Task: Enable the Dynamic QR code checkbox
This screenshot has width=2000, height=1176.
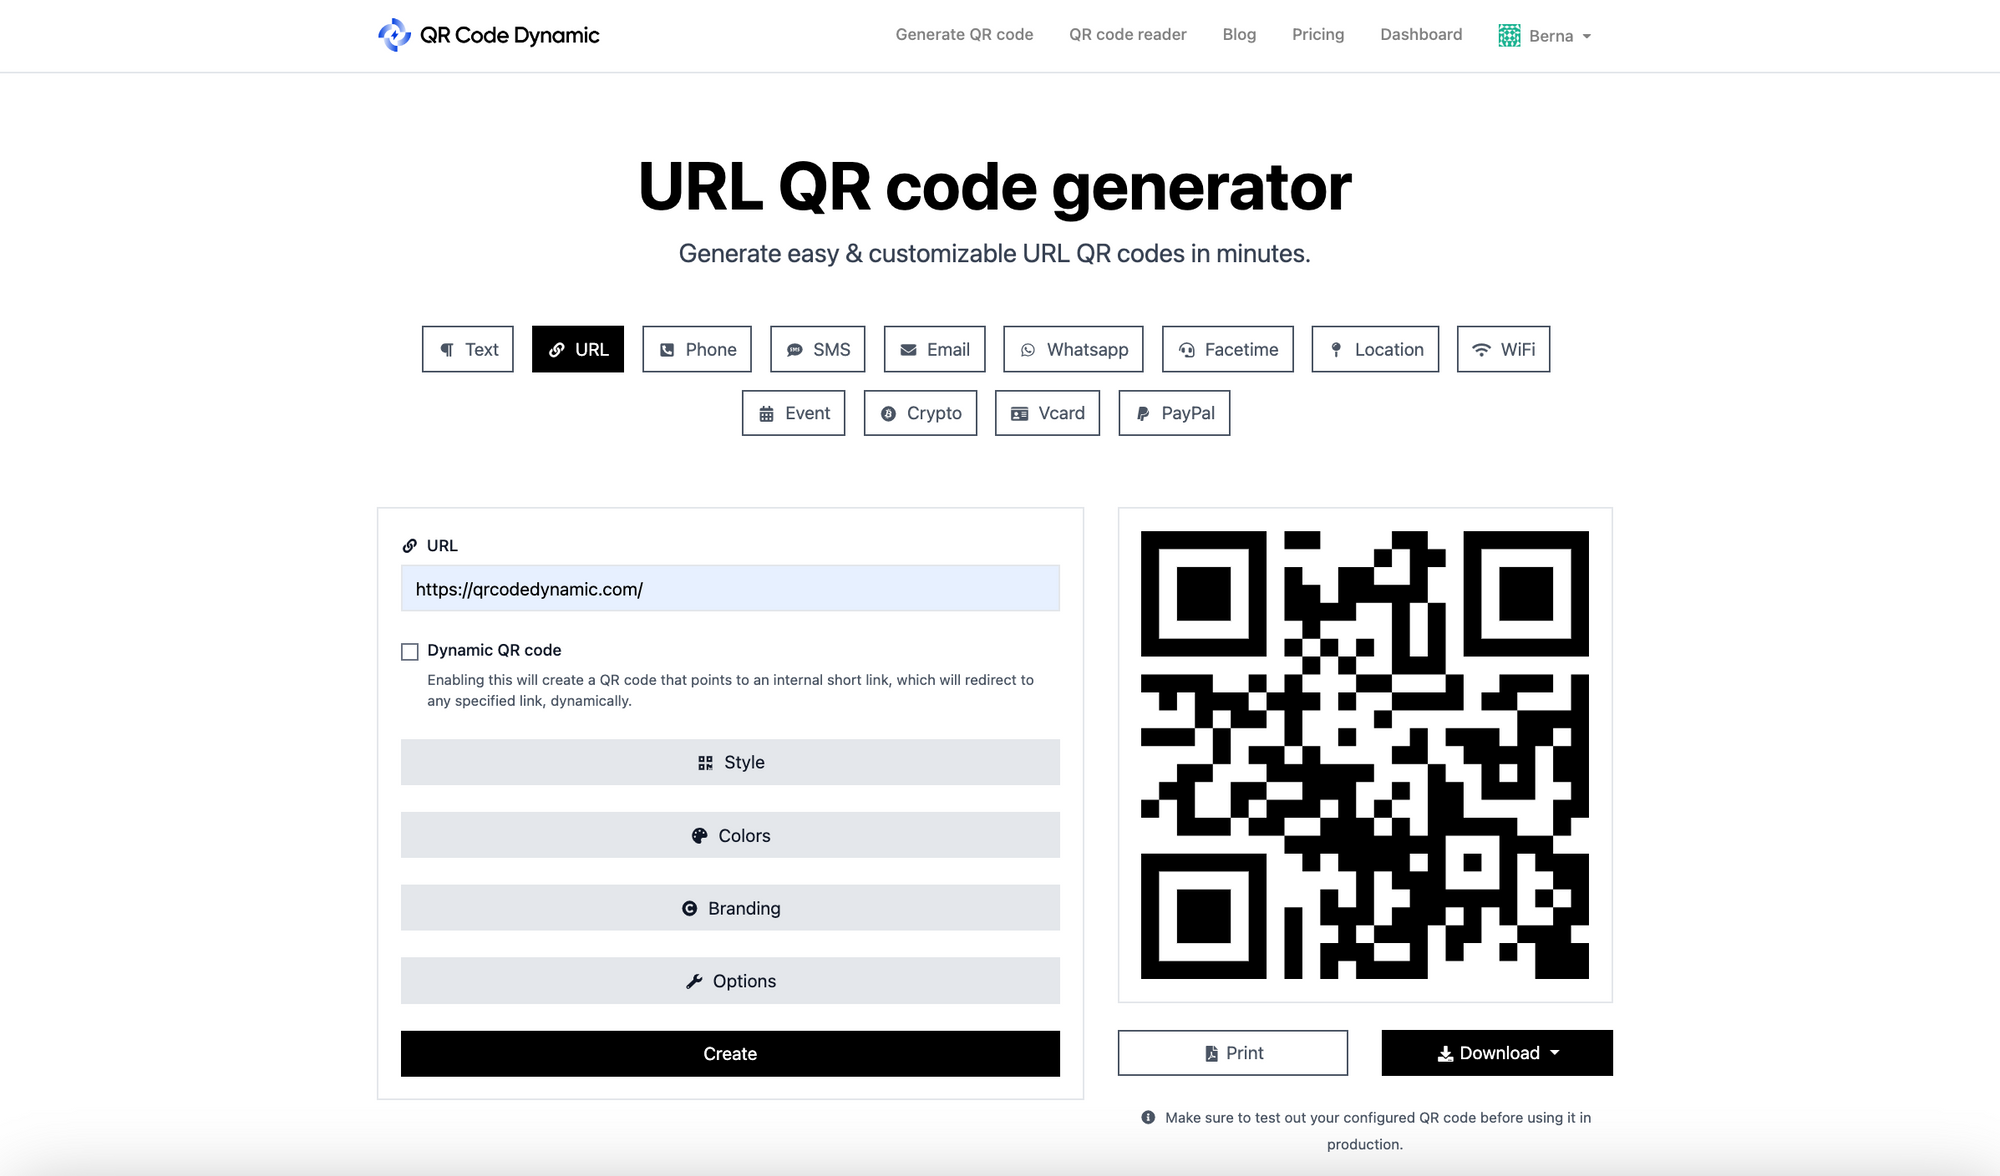Action: tap(409, 650)
